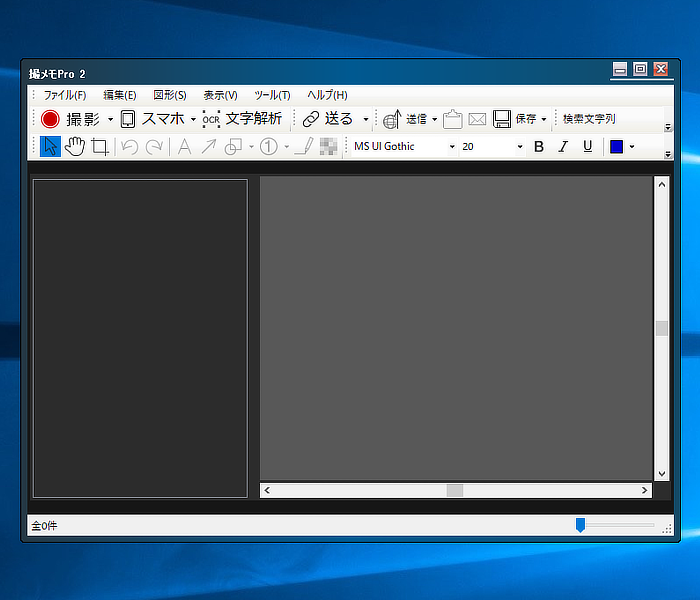Viewport: 700px width, 600px height.
Task: Select the numbered circle stamp tool
Action: (269, 146)
